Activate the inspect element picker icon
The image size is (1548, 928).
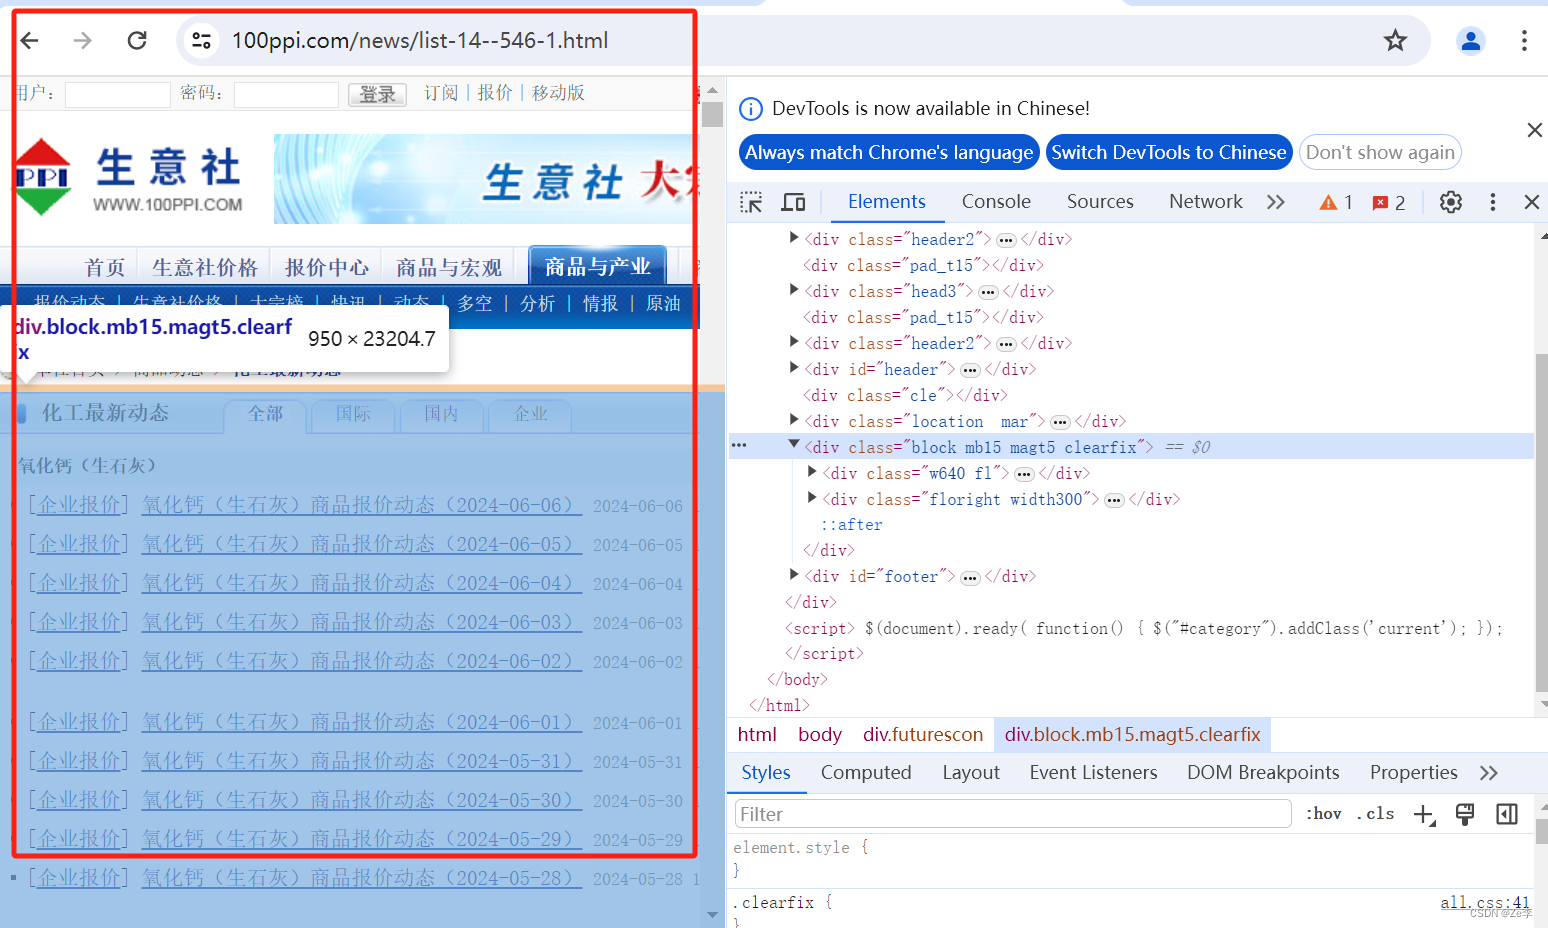pyautogui.click(x=751, y=202)
